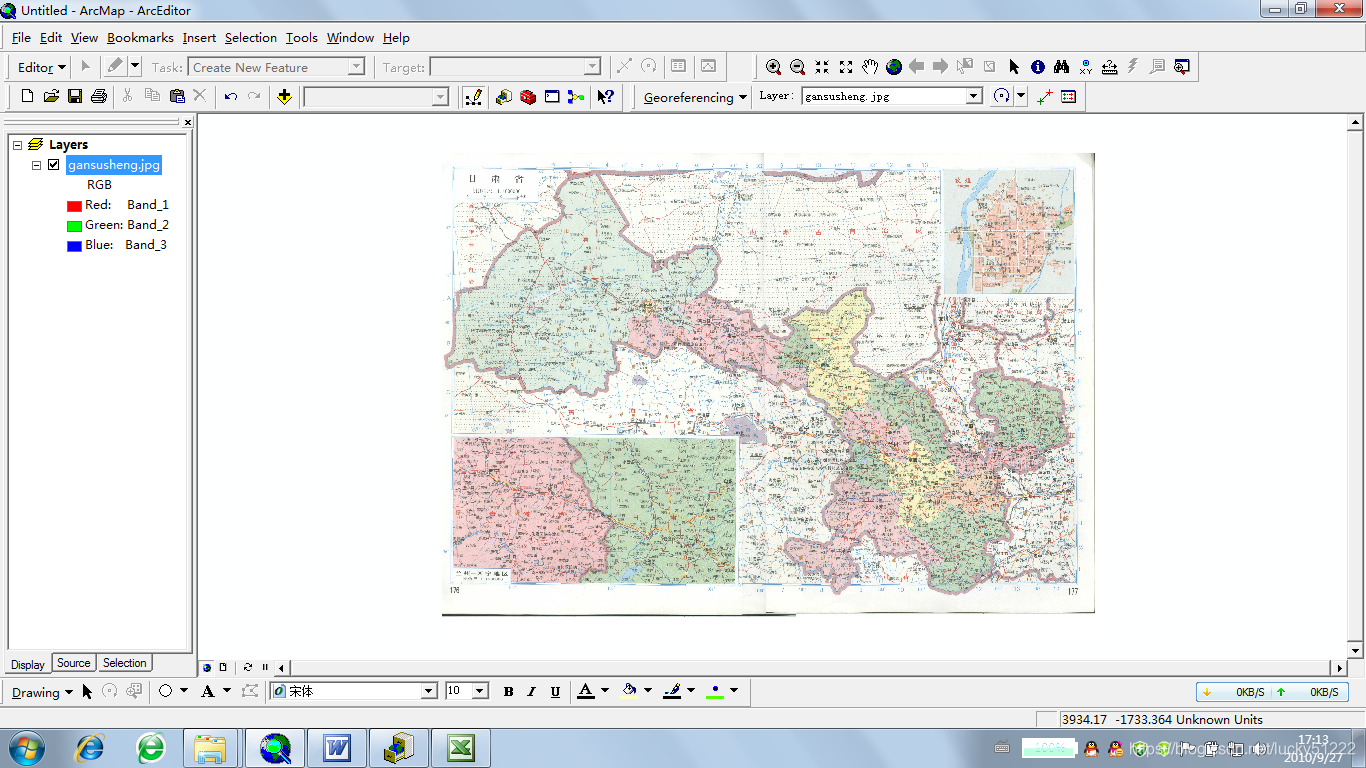Expand the georeferencing Layer combo box
1366x768 pixels.
[x=974, y=96]
